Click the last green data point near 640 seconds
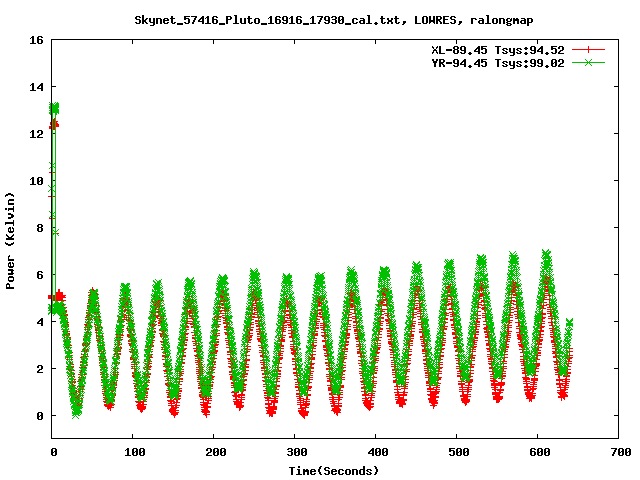This screenshot has width=640, height=480. point(569,323)
